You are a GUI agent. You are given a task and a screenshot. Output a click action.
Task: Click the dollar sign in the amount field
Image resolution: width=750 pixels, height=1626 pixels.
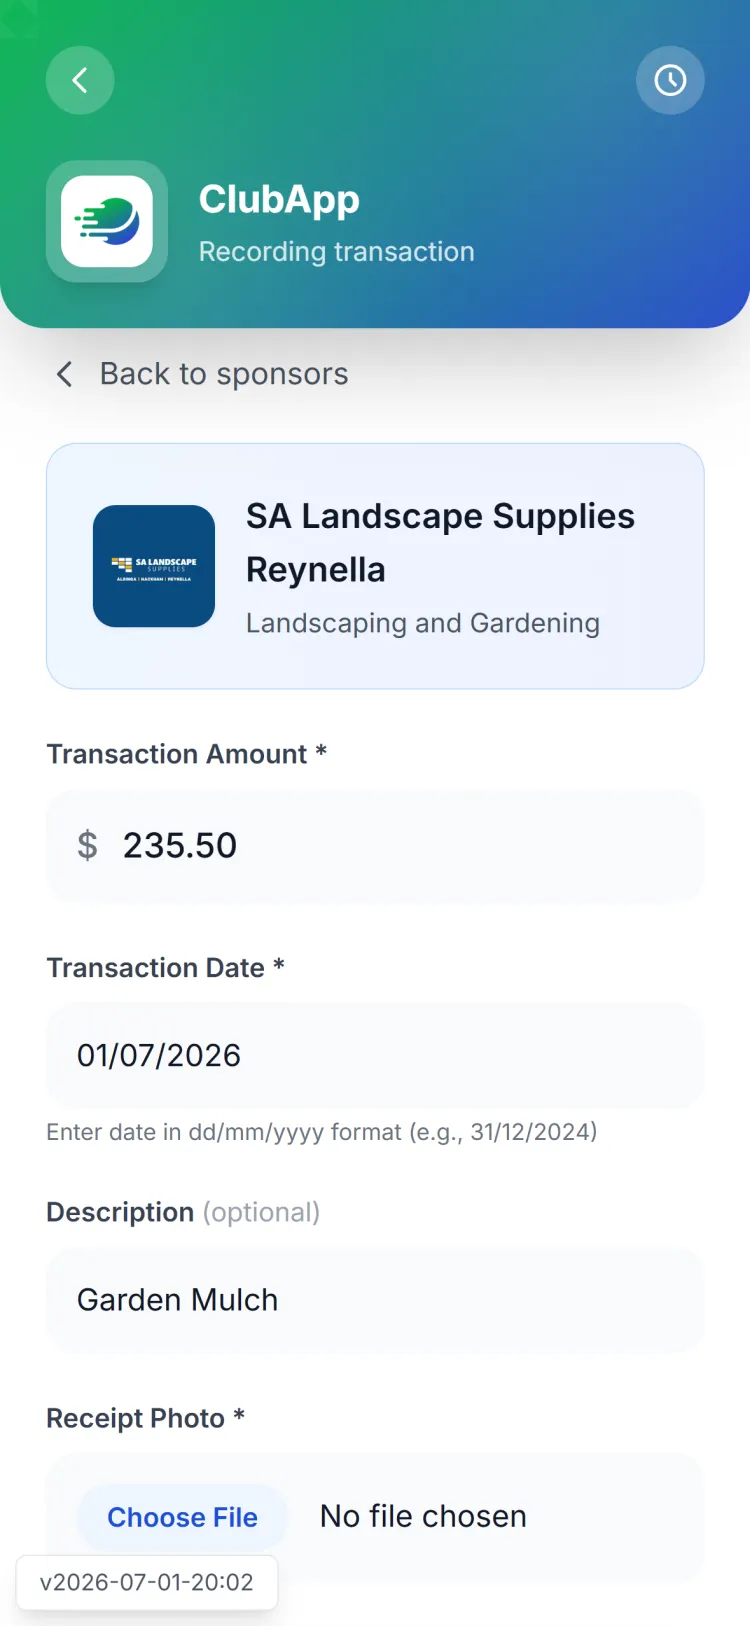[87, 846]
